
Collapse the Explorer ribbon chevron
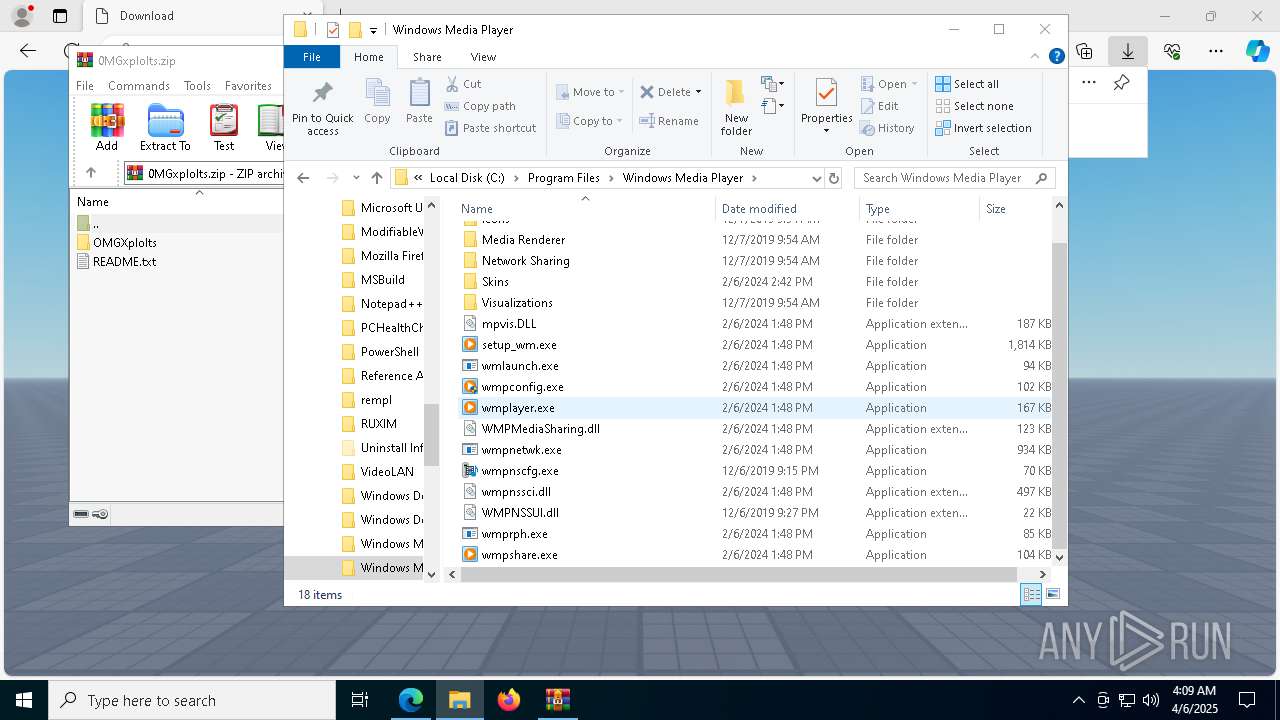1036,57
